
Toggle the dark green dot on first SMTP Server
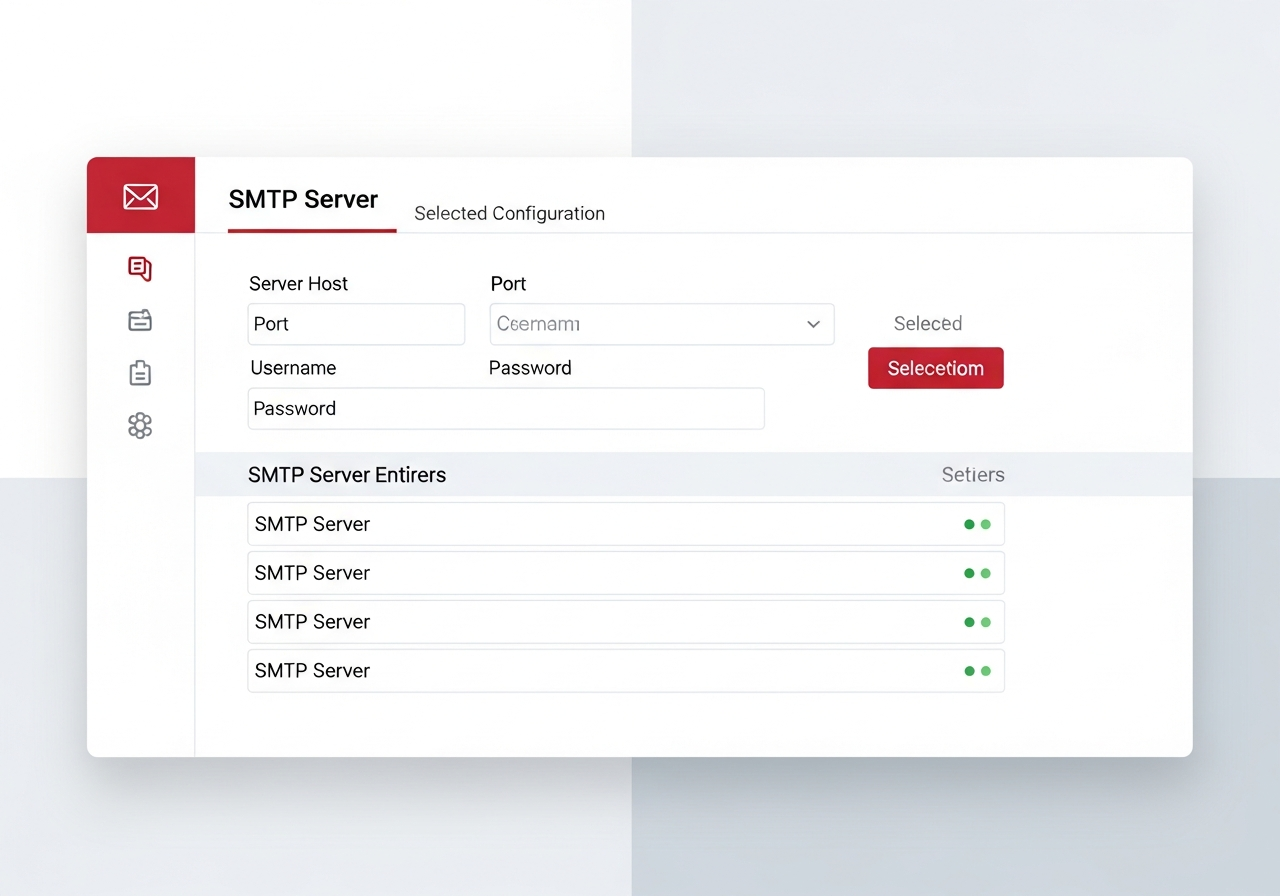click(x=968, y=523)
